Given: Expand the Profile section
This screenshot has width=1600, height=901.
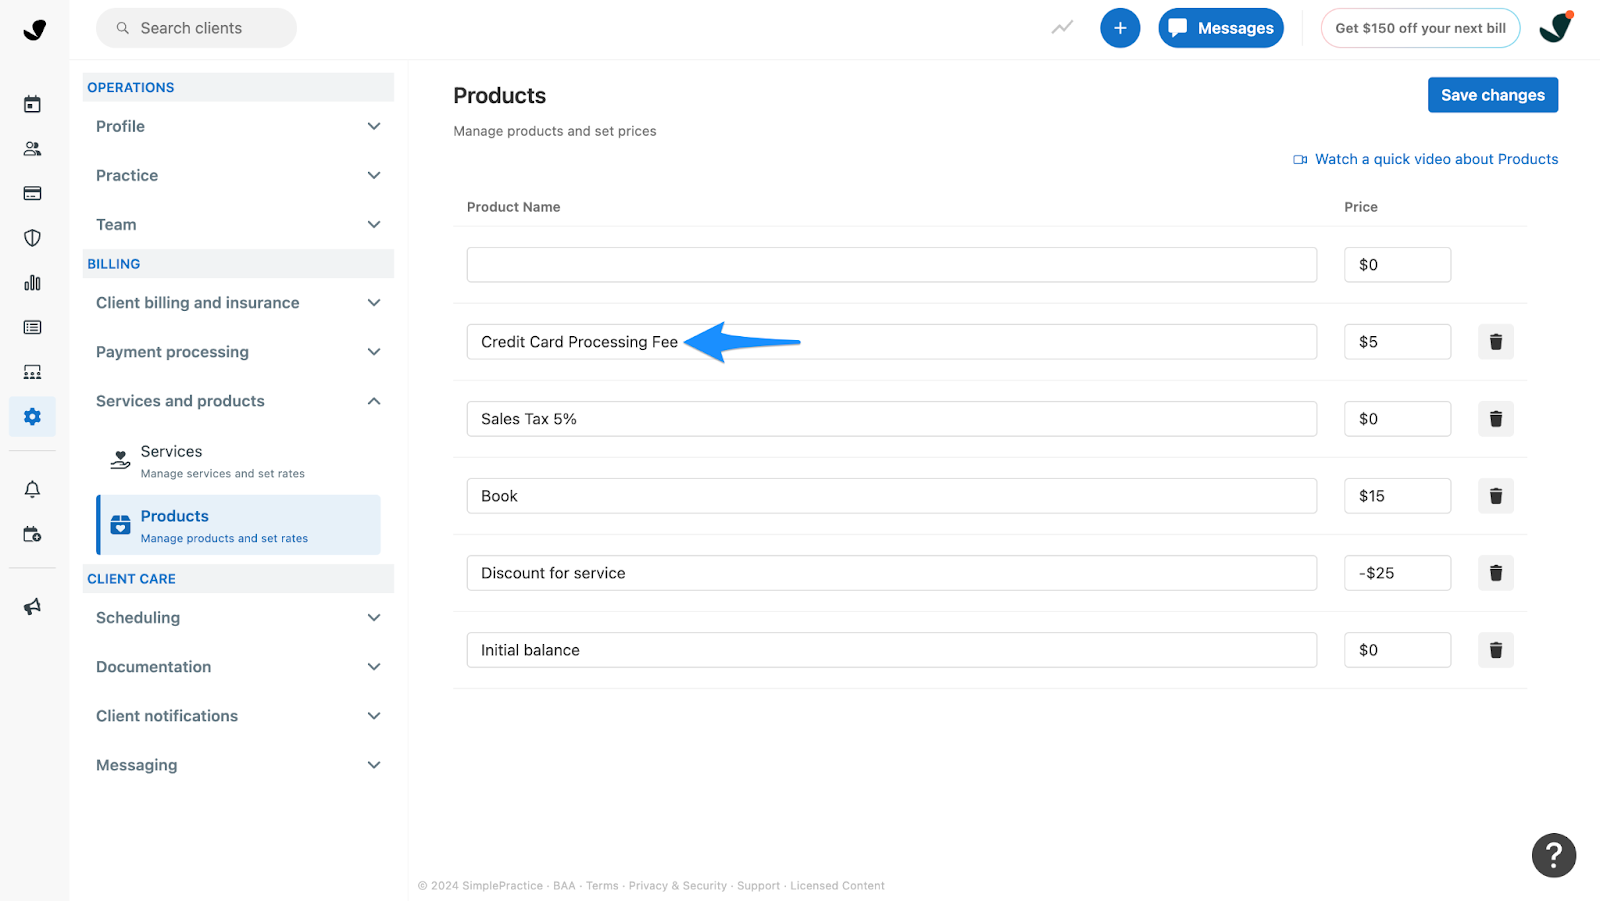Looking at the screenshot, I should coord(238,126).
